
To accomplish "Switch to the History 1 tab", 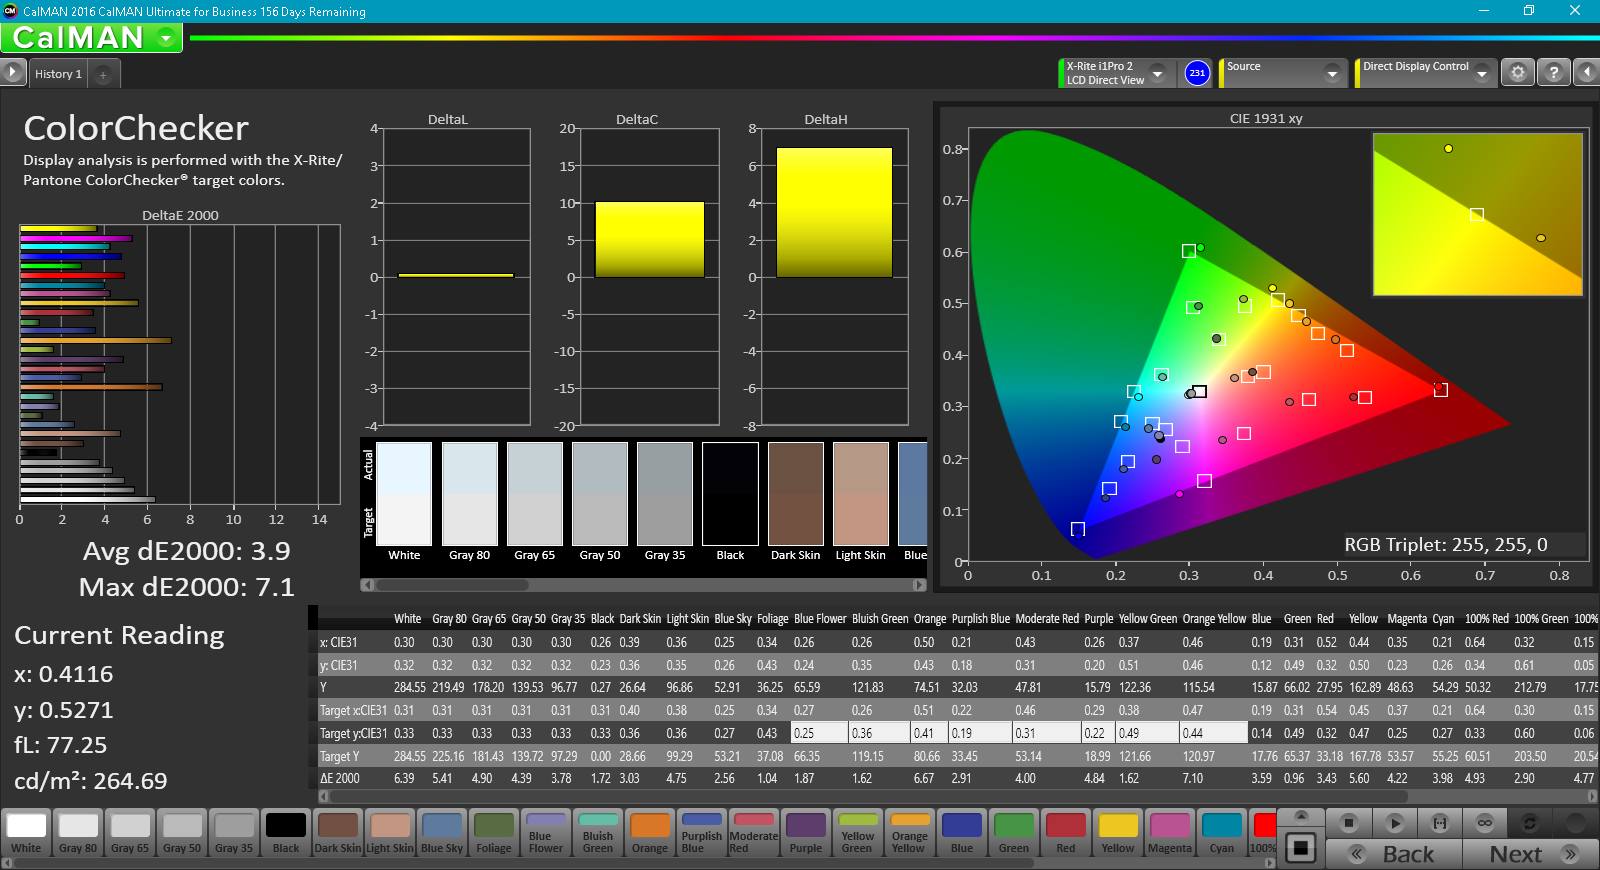I will [58, 74].
